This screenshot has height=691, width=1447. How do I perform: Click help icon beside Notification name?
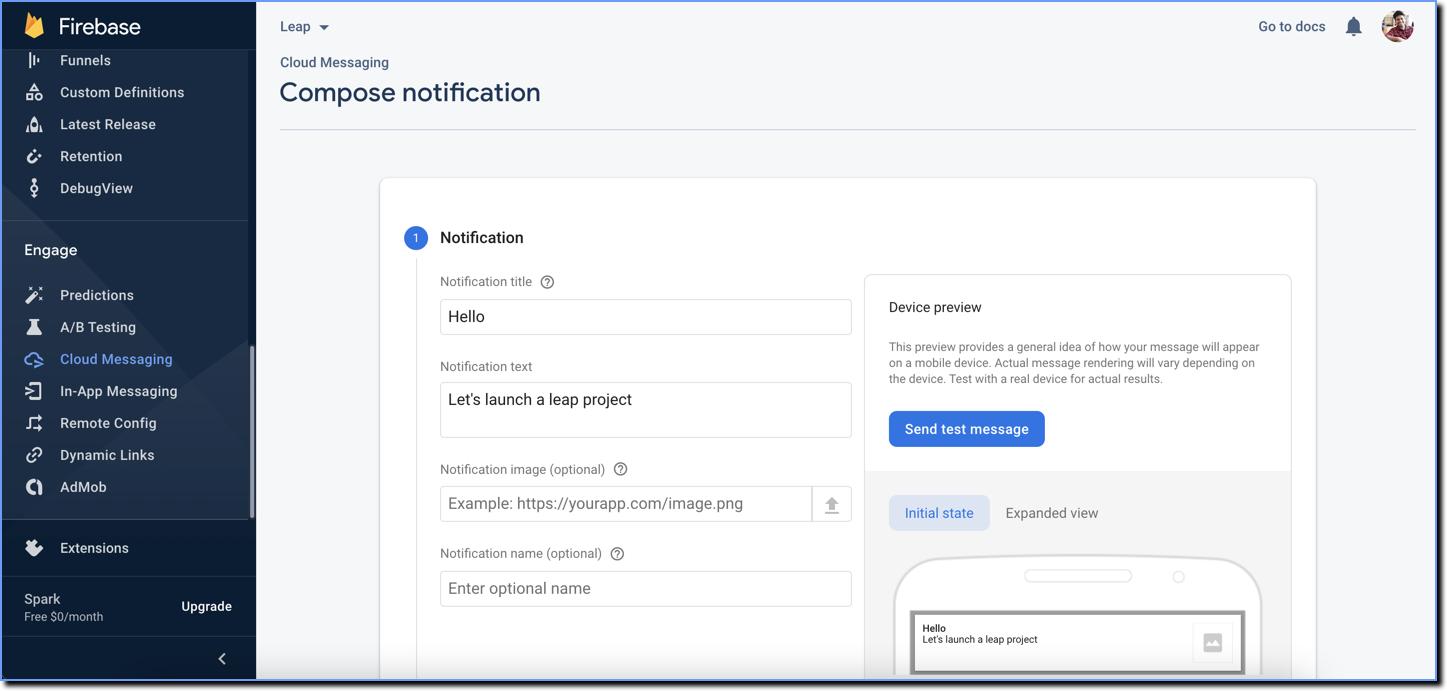pyautogui.click(x=617, y=553)
